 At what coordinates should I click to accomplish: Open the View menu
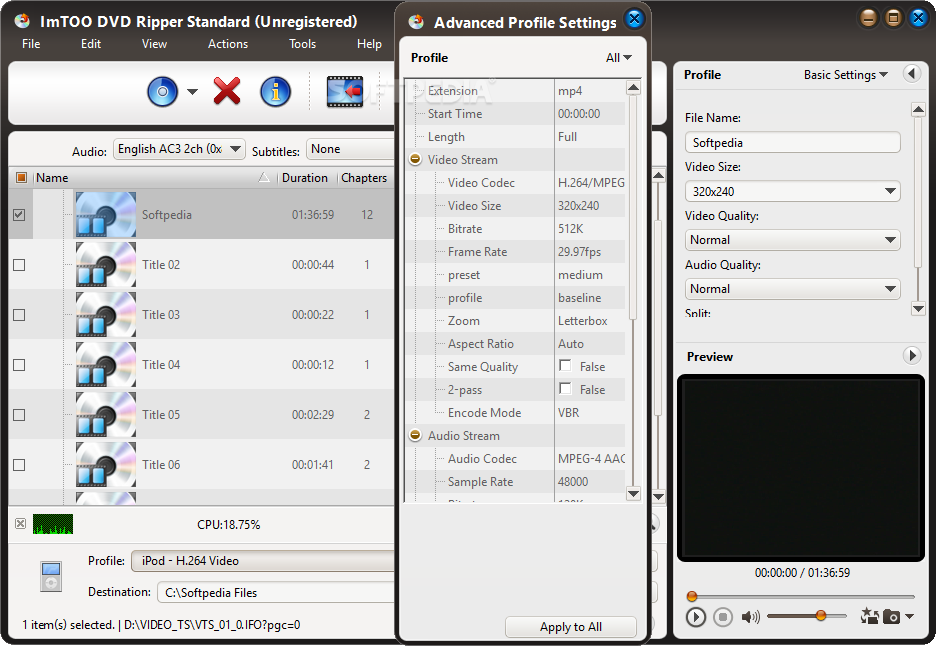point(154,44)
